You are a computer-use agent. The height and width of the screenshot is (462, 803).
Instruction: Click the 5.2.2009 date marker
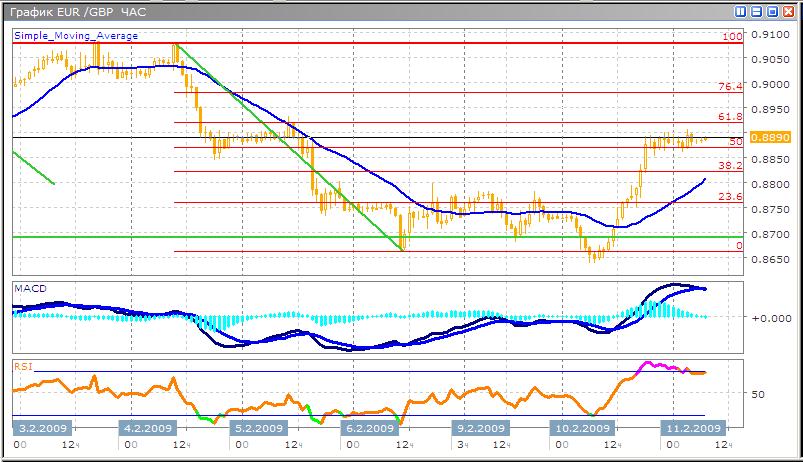pyautogui.click(x=257, y=426)
